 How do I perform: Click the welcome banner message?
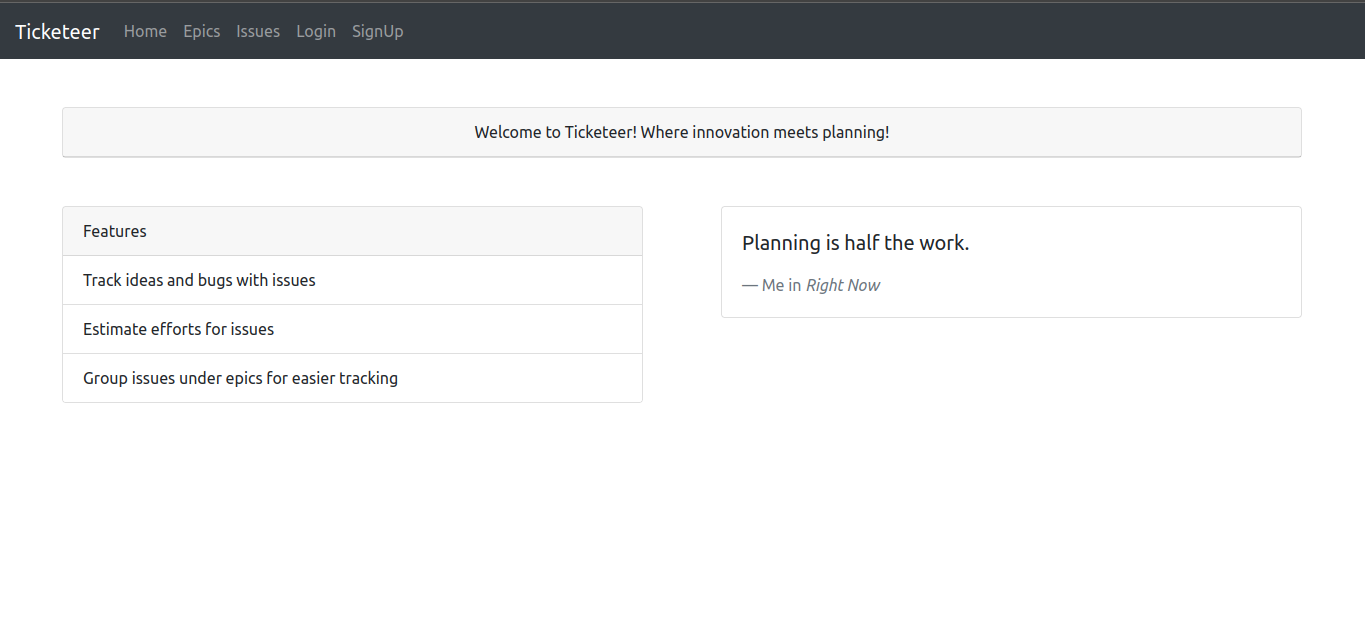682,131
